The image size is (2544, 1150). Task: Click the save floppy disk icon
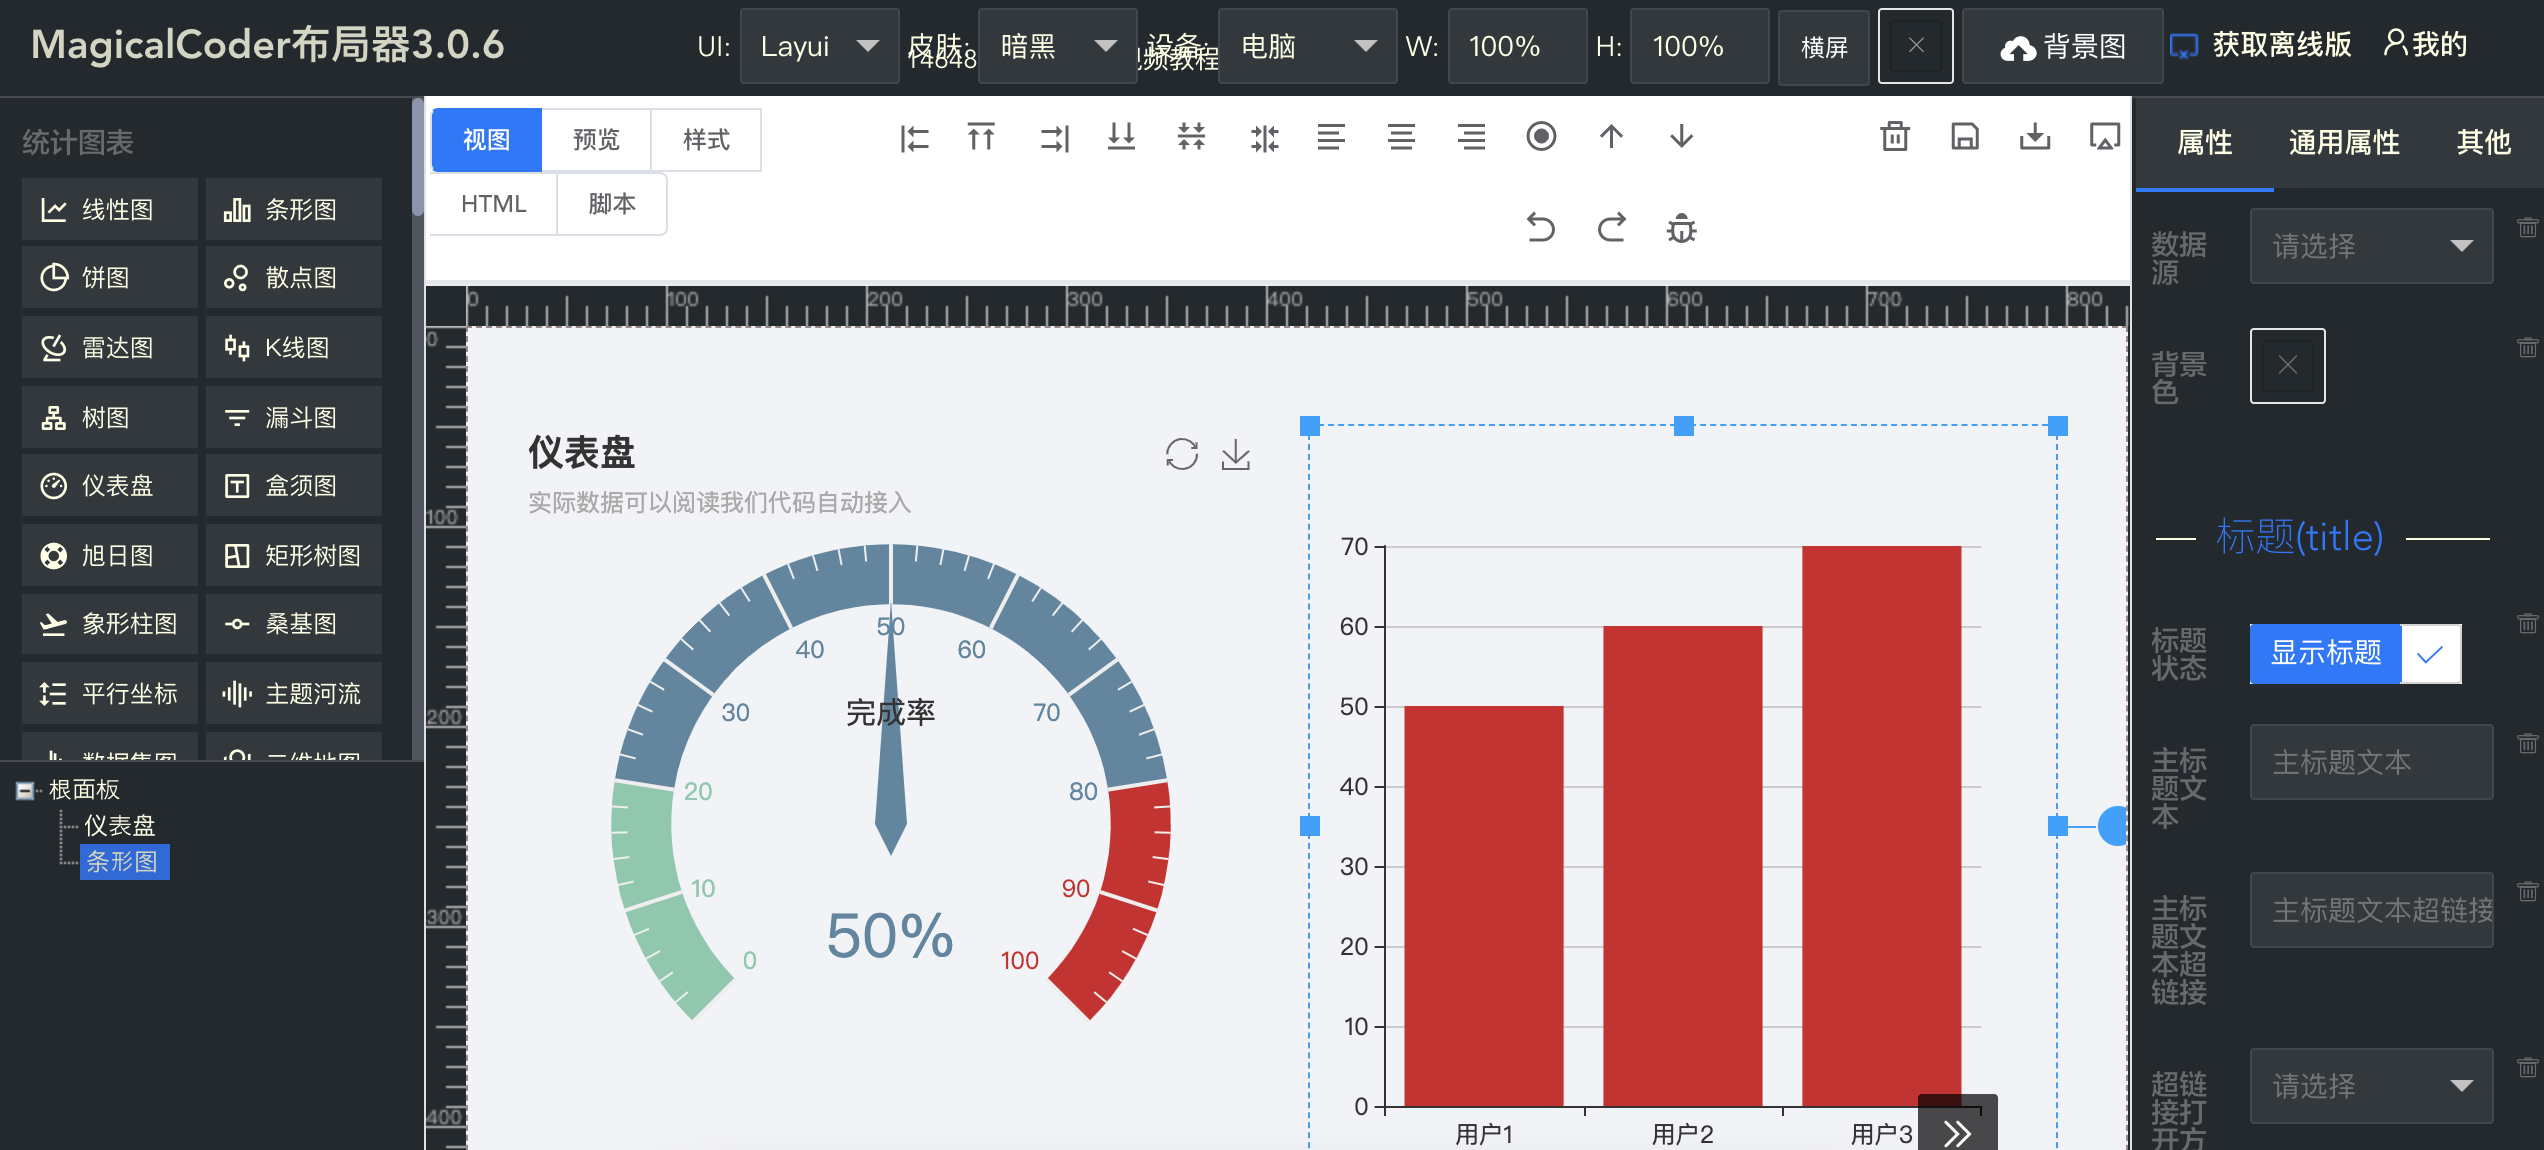coord(1964,137)
